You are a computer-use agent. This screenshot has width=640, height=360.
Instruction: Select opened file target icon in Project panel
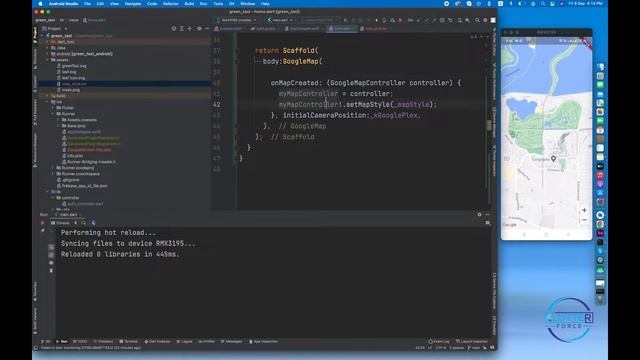click(x=174, y=29)
